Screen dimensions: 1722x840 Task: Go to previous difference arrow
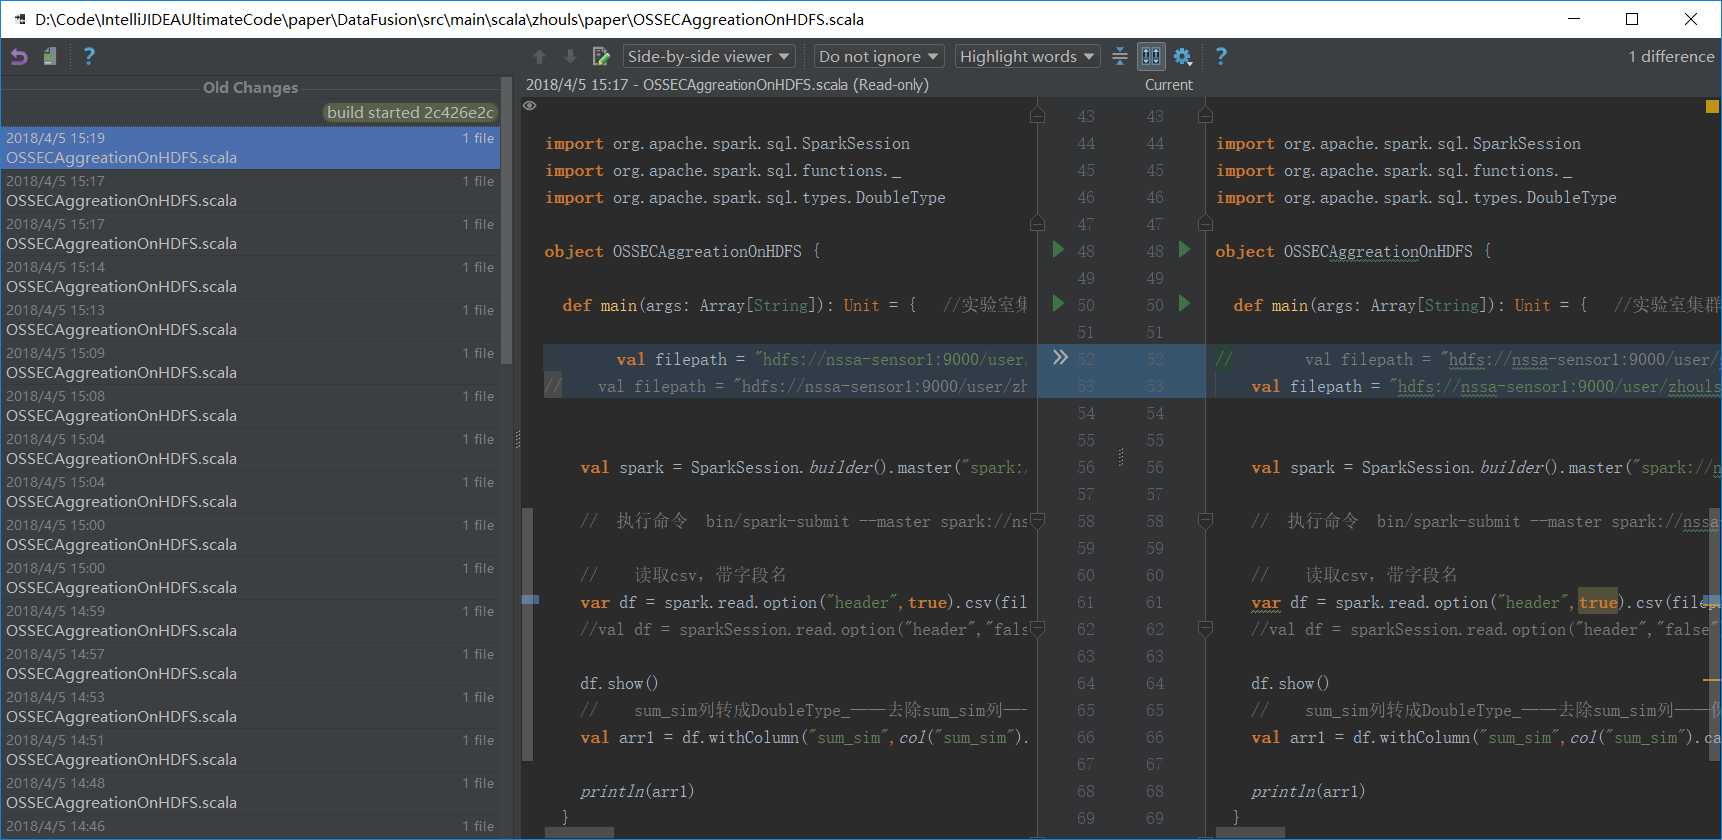[539, 57]
